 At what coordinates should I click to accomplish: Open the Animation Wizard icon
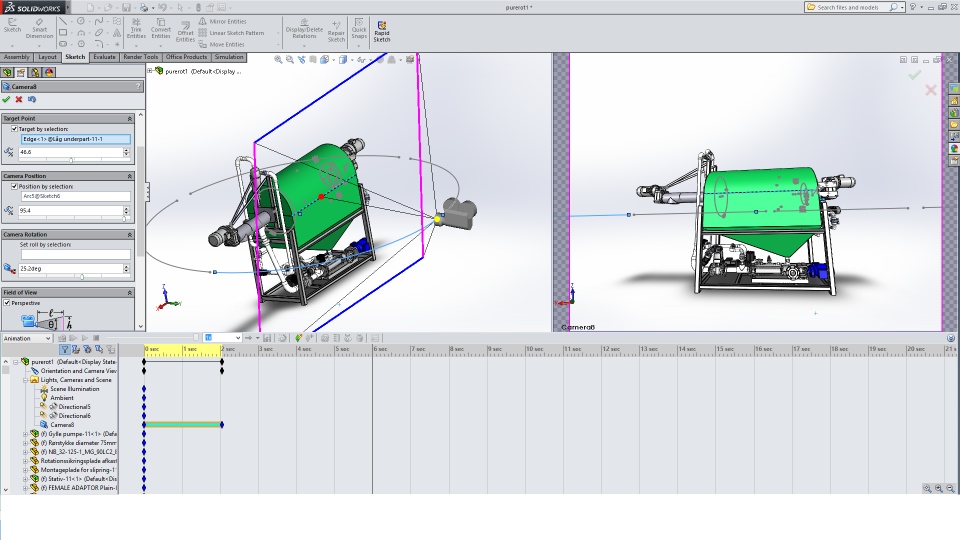click(x=282, y=338)
